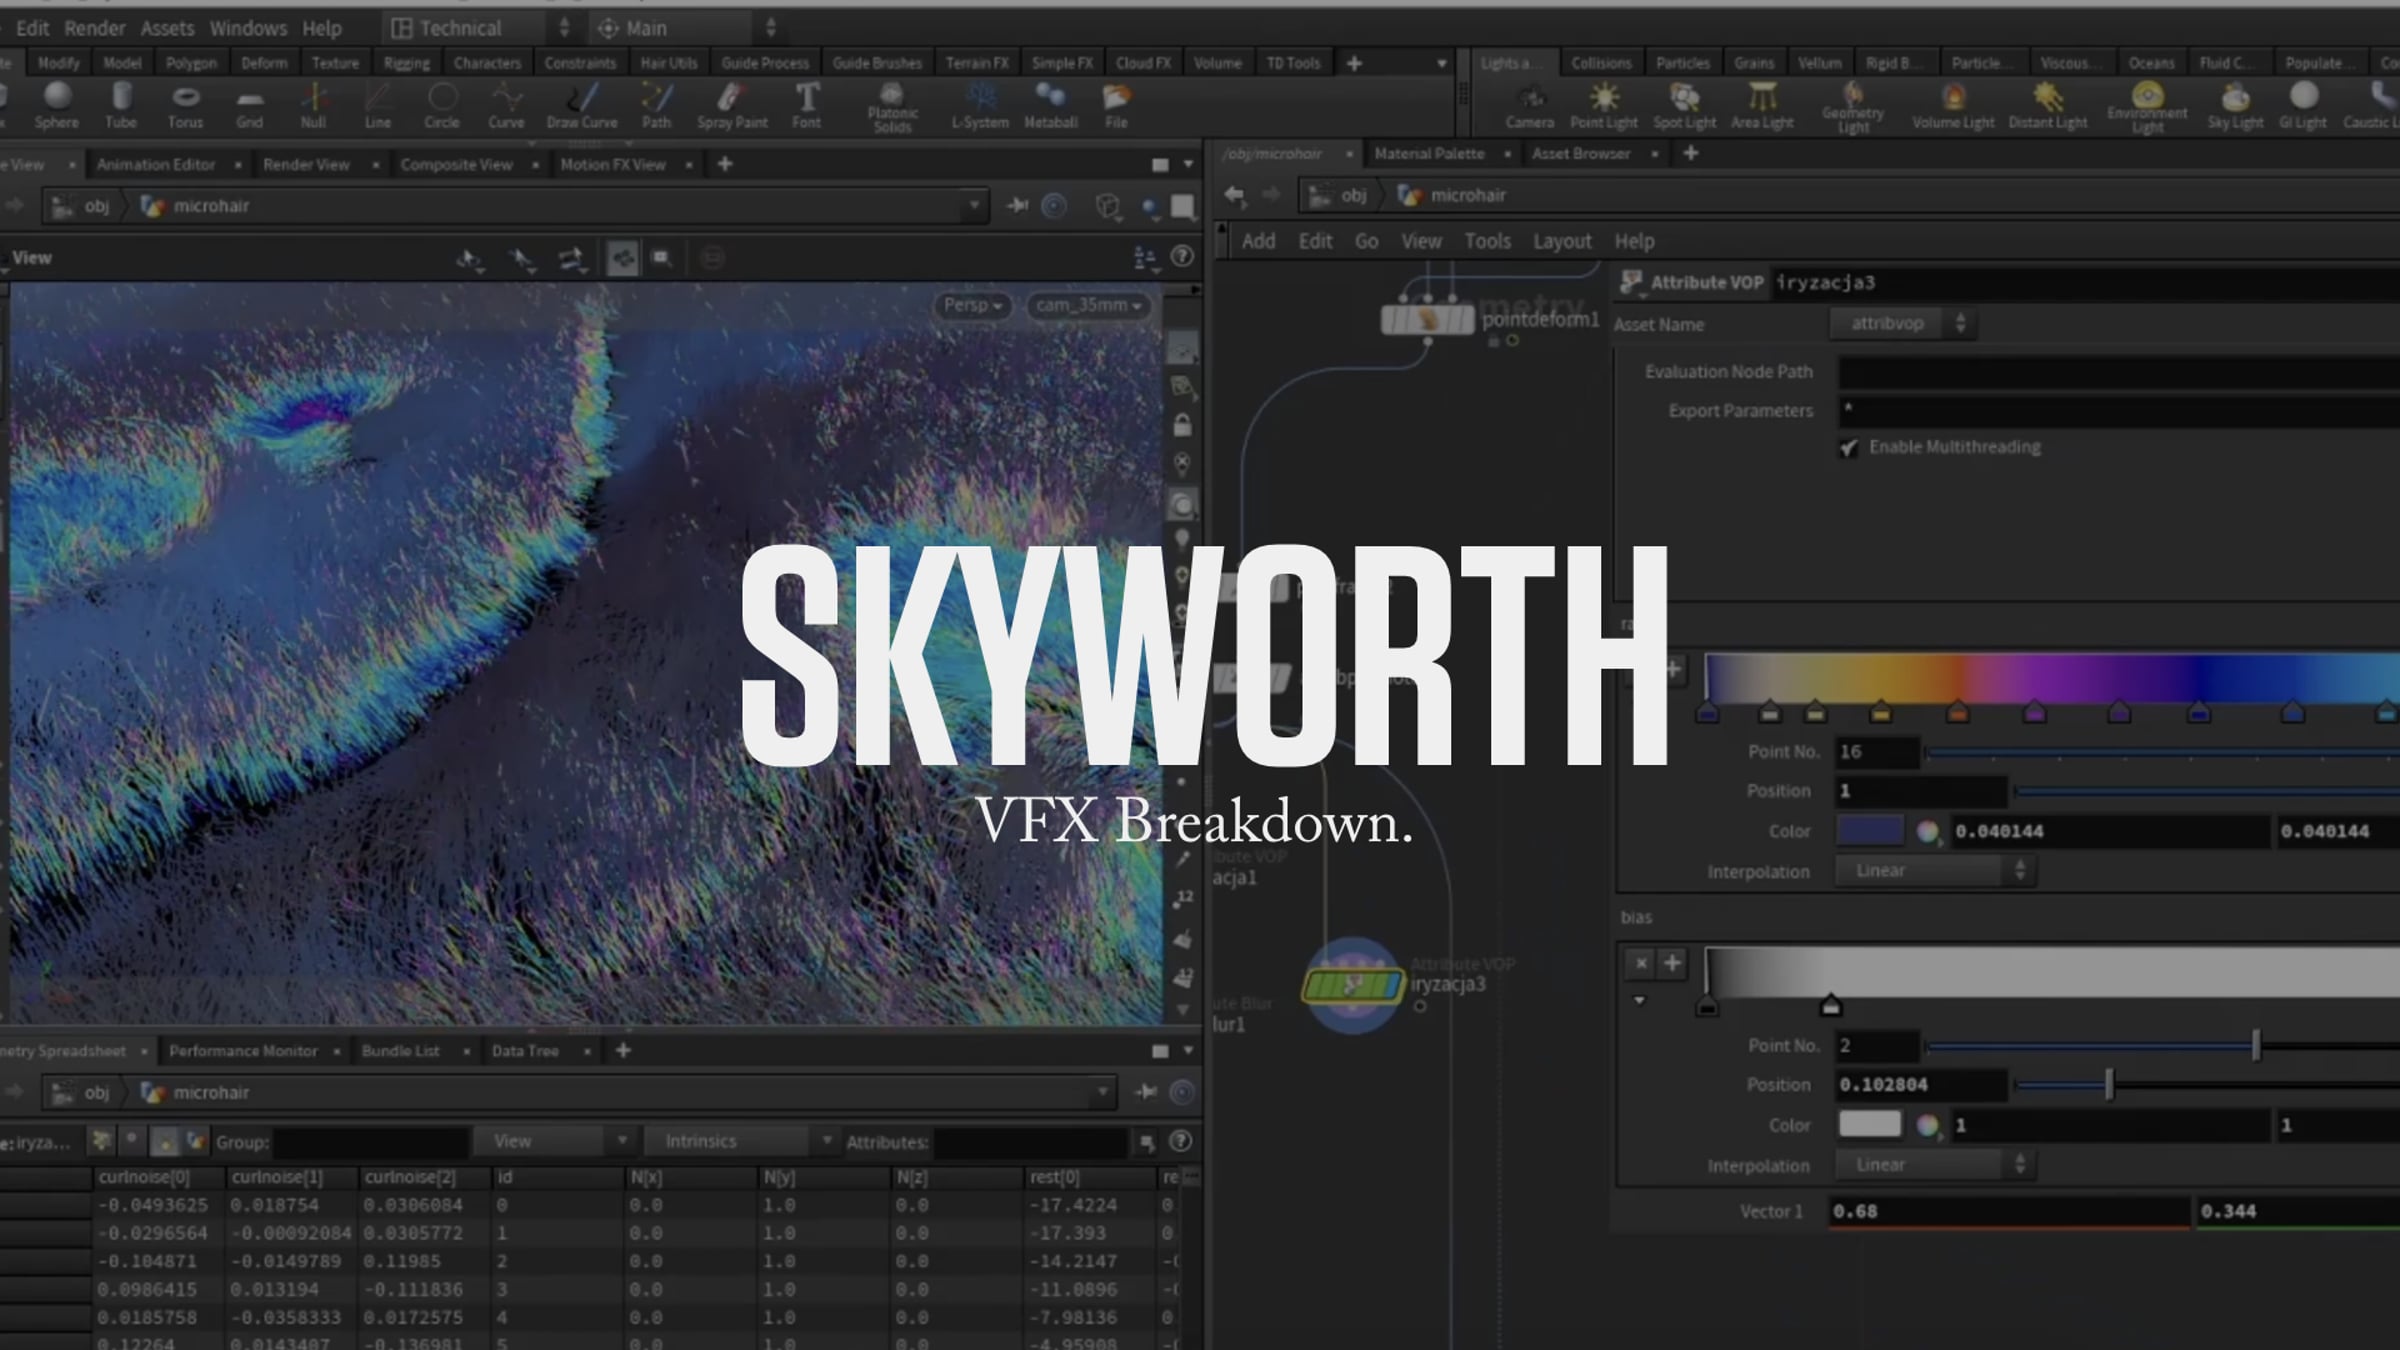Screen dimensions: 2400x1350
Task: Add a Spot Light
Action: pyautogui.click(x=1685, y=105)
